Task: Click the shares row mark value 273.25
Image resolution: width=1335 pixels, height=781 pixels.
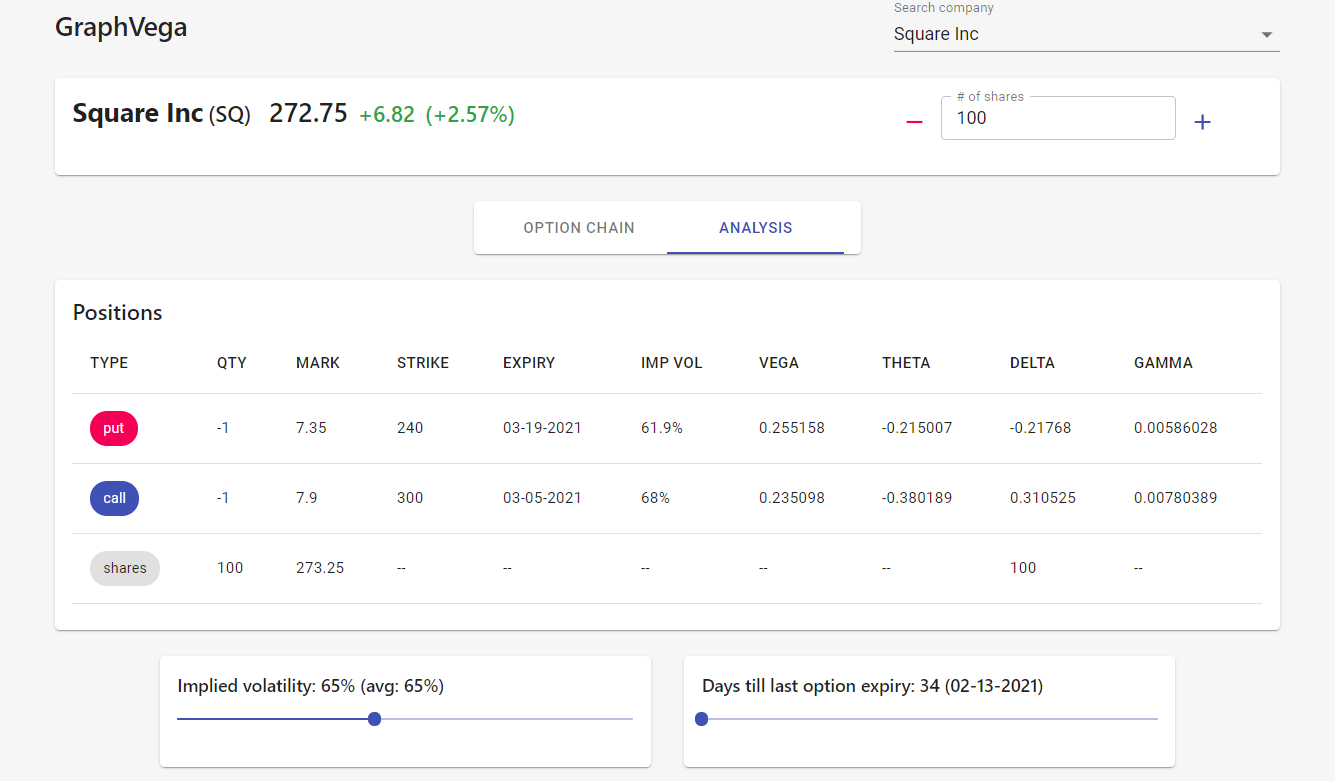Action: click(x=320, y=568)
